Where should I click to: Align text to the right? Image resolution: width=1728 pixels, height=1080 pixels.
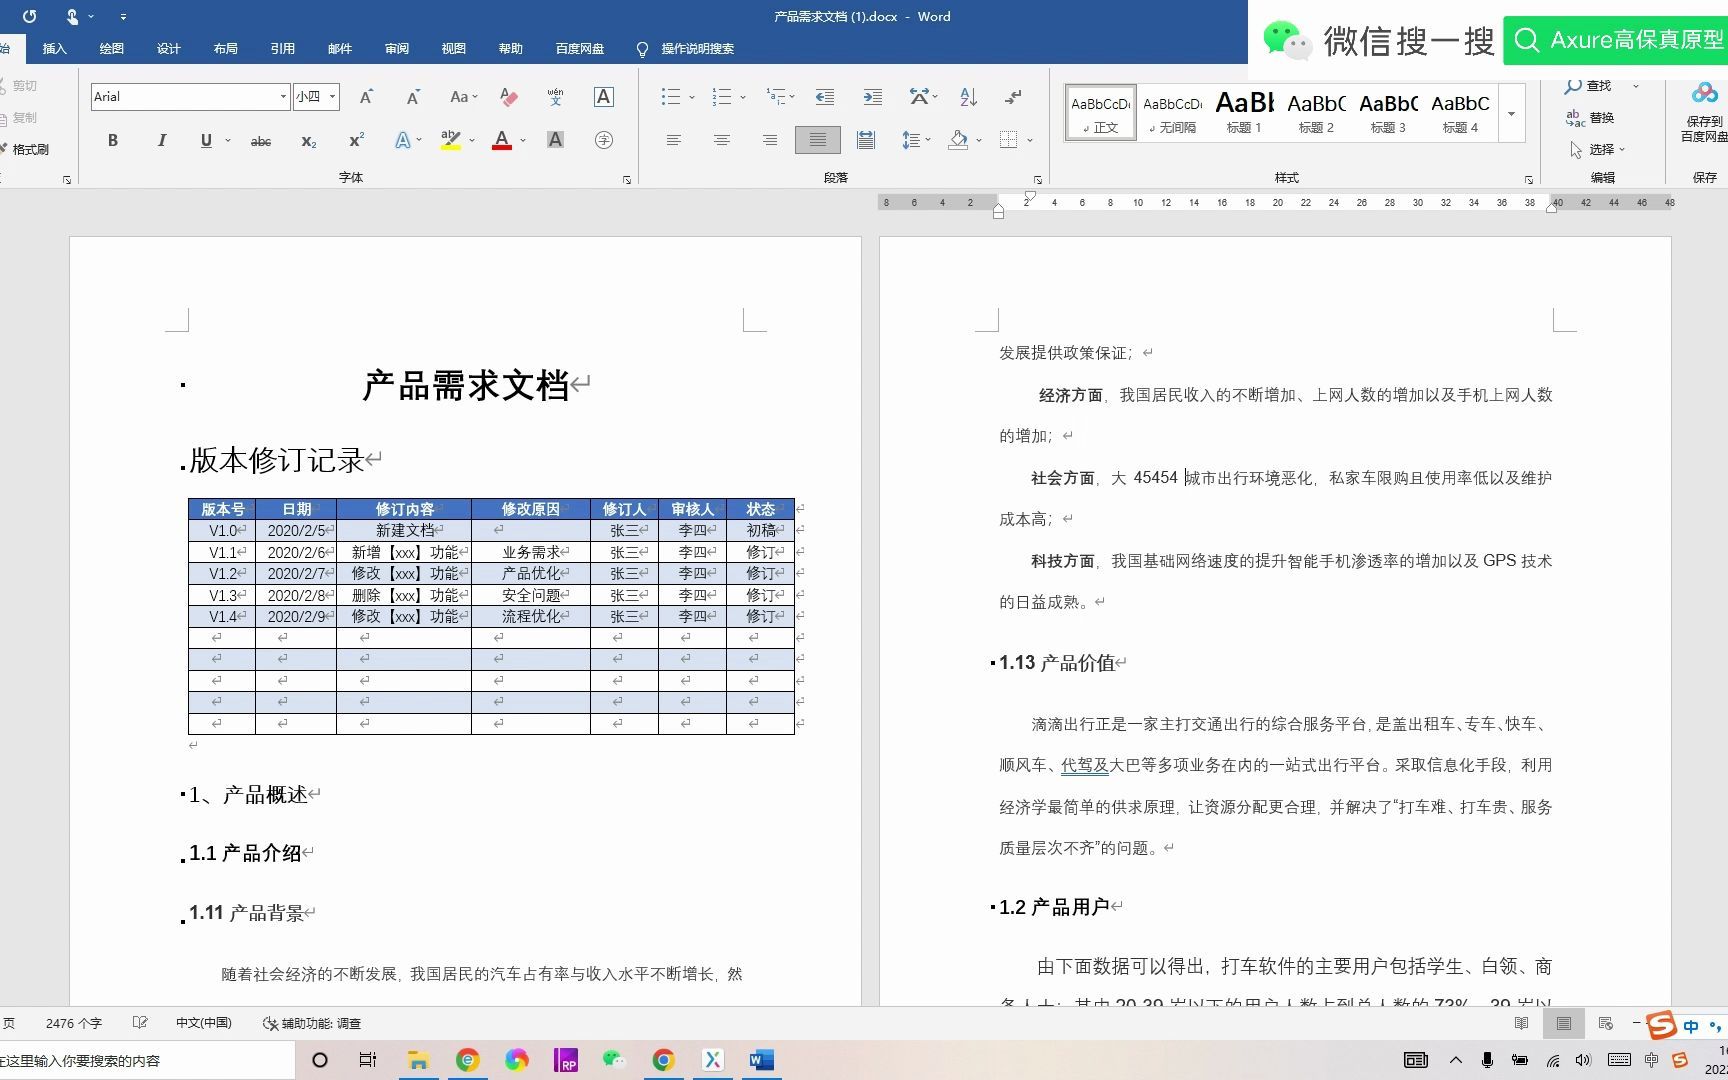point(770,140)
